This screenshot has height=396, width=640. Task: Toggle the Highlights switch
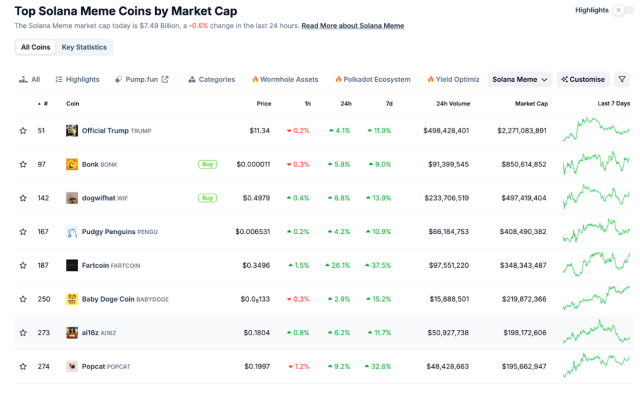623,10
